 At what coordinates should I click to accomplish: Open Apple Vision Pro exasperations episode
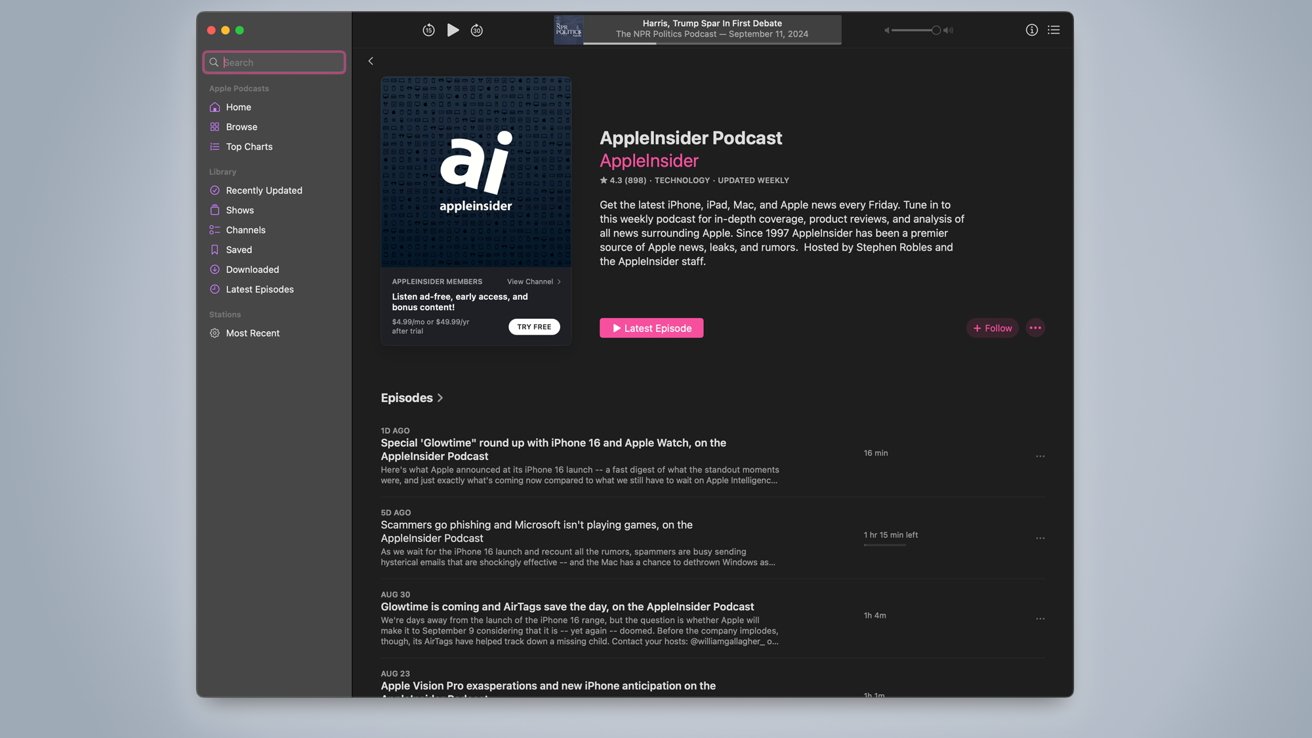(548, 689)
